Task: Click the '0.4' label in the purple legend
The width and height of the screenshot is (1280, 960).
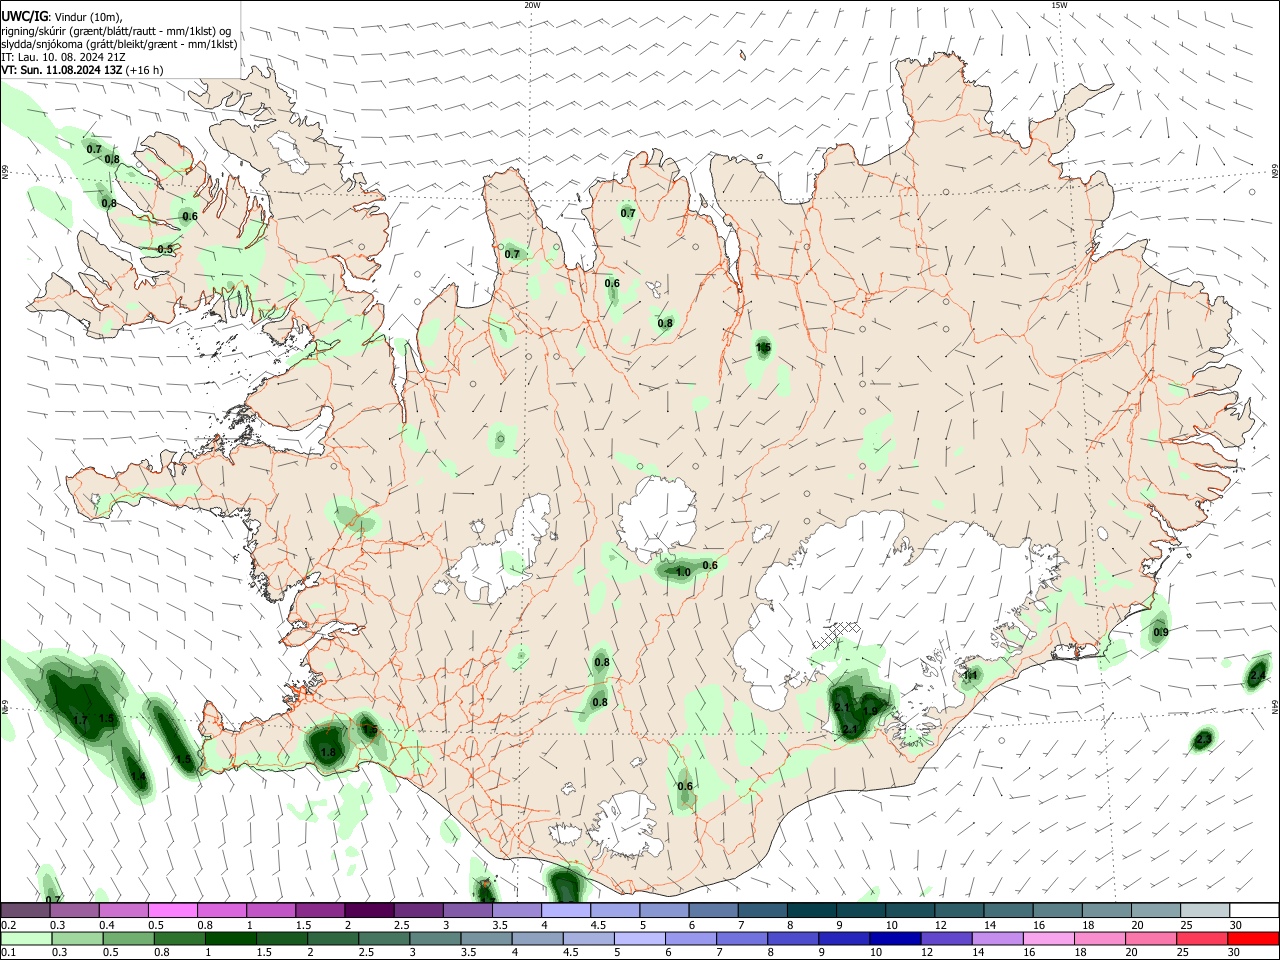Action: (x=107, y=925)
